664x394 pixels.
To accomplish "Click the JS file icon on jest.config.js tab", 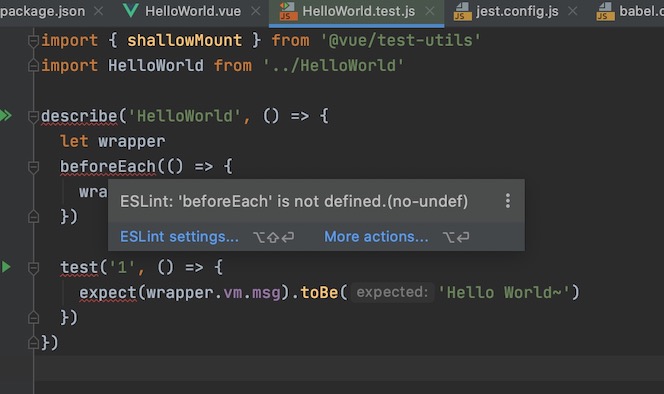I will point(462,11).
